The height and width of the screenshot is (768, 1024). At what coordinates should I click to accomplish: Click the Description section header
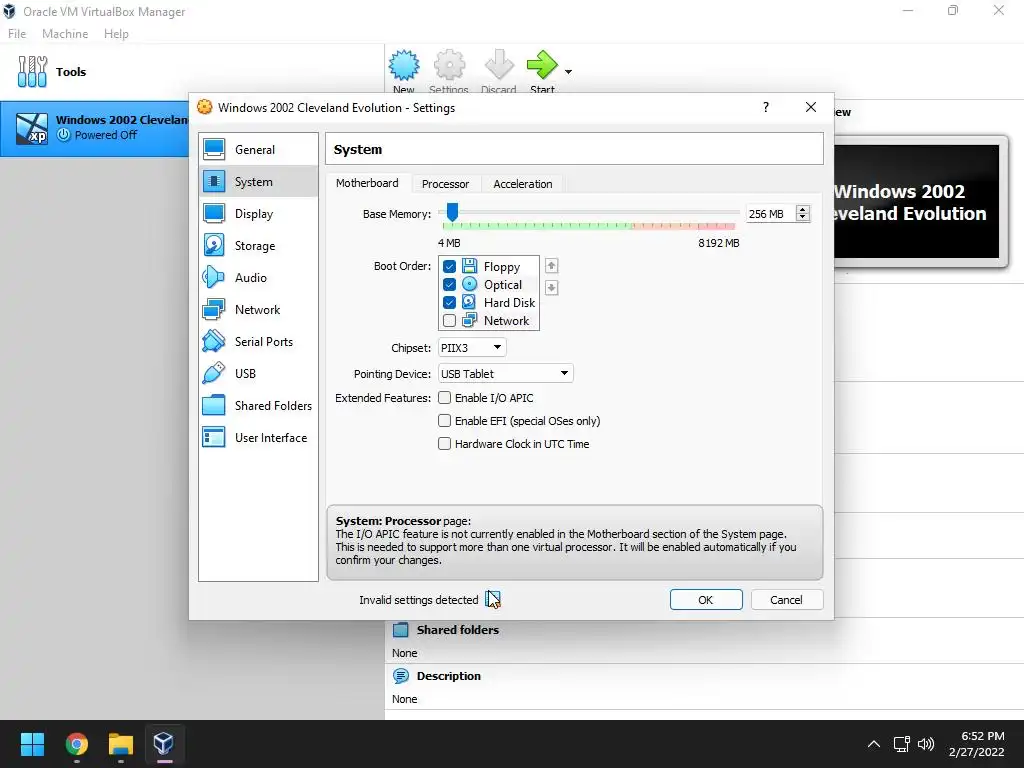click(x=448, y=676)
